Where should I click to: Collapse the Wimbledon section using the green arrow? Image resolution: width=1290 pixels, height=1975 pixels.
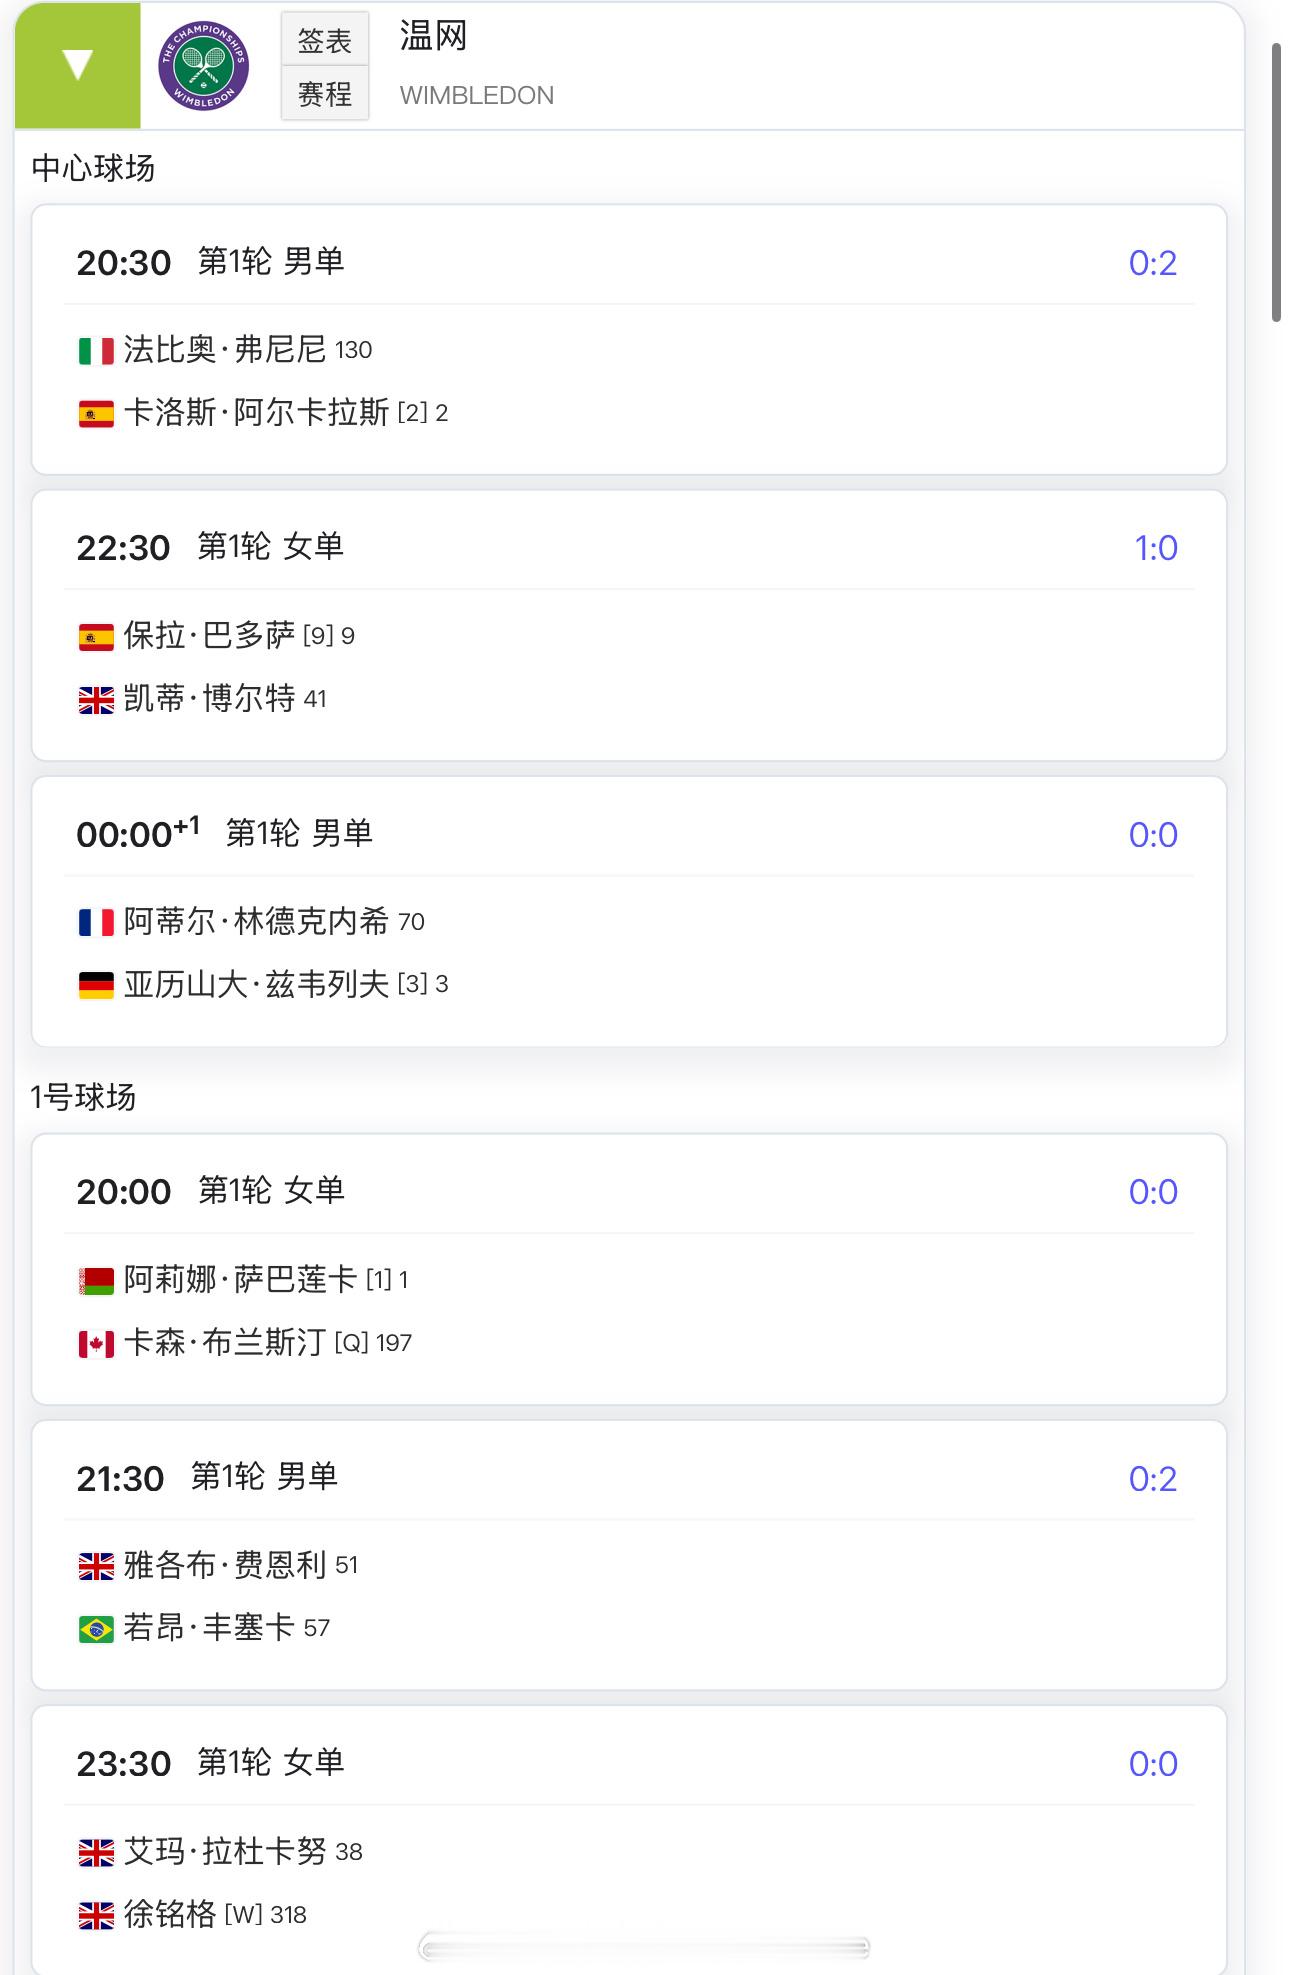point(78,66)
